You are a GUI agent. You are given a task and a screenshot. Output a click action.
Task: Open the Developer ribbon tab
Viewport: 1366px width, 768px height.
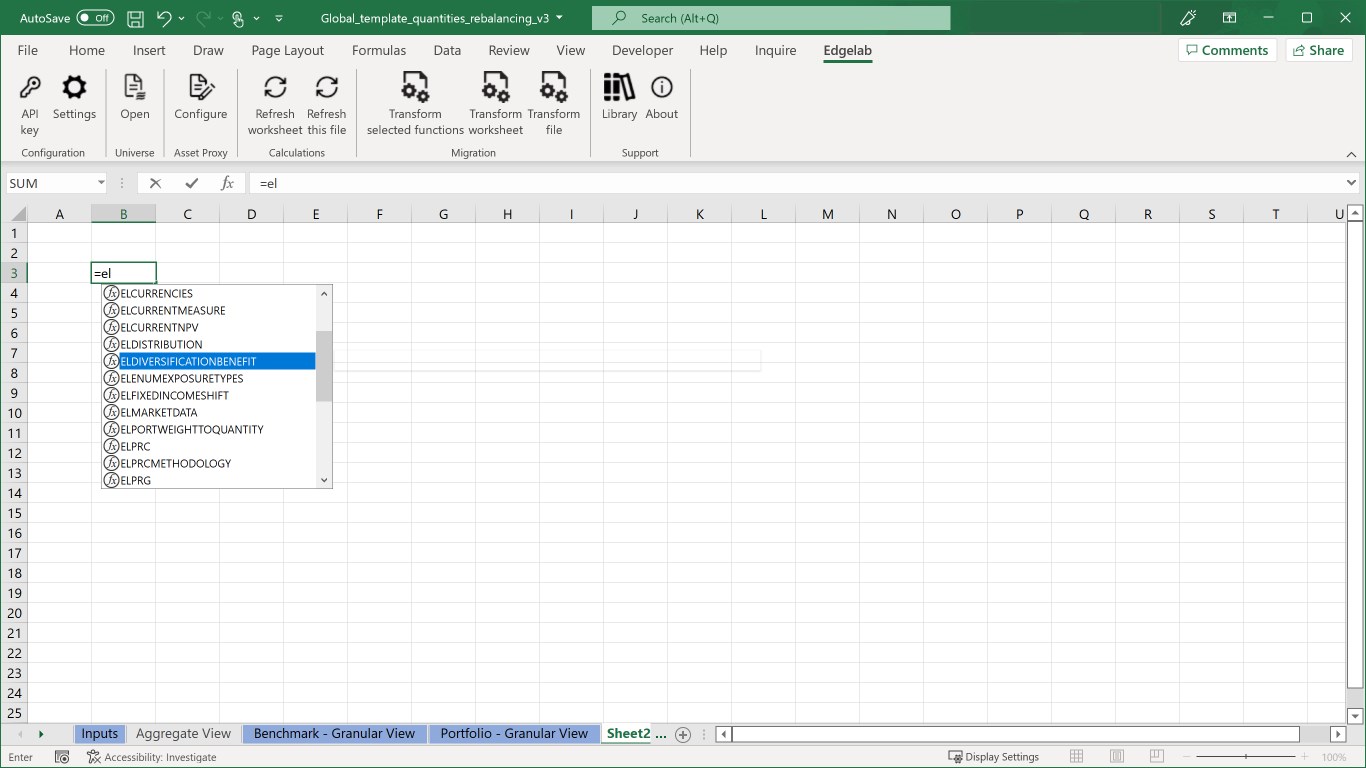point(643,50)
